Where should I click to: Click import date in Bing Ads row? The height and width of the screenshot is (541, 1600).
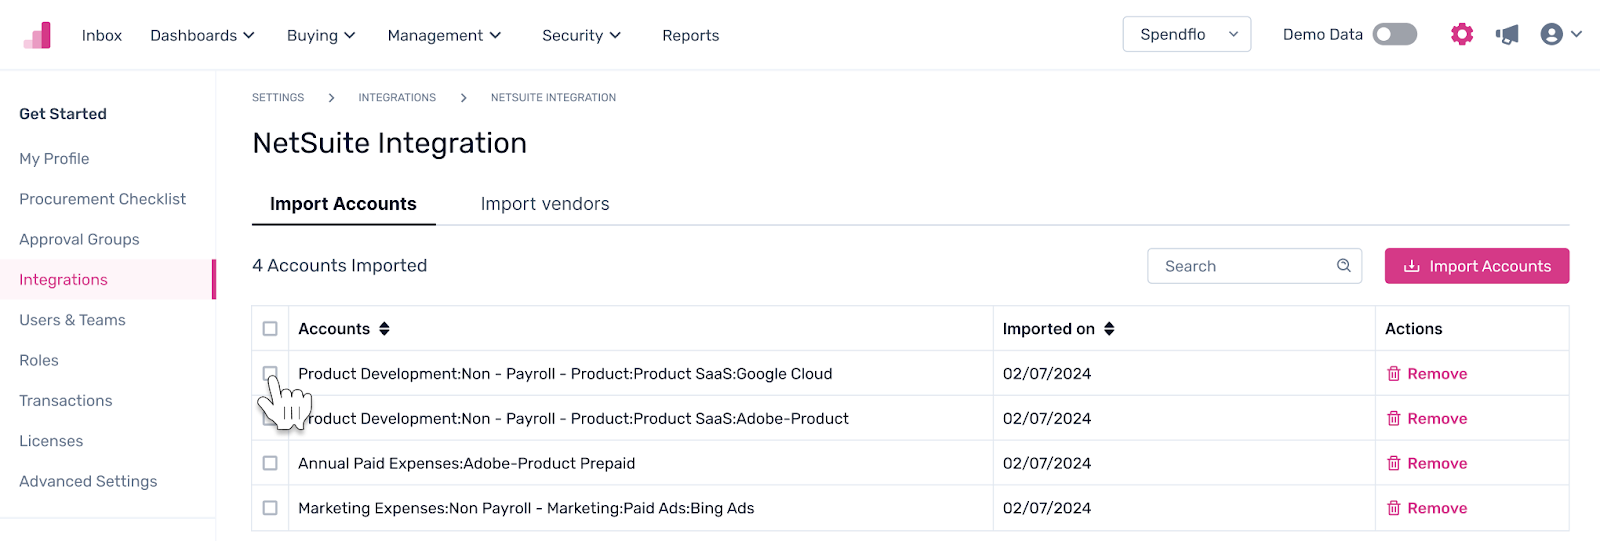tap(1047, 509)
